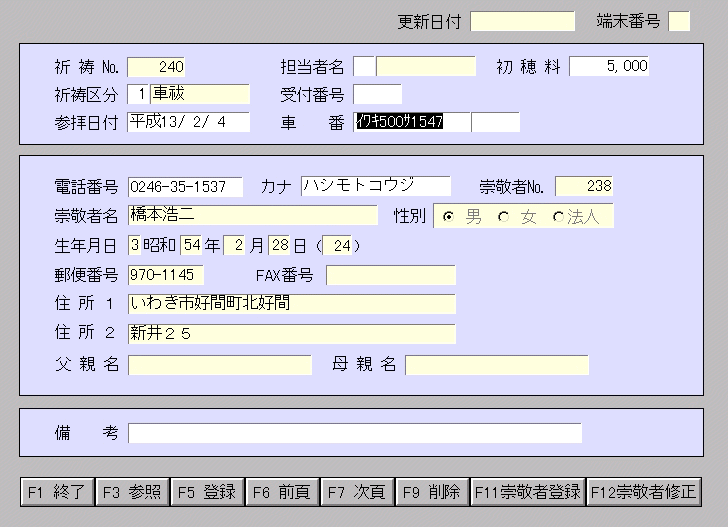Click the F9 削除 delete button
728x527 pixels.
[433, 492]
